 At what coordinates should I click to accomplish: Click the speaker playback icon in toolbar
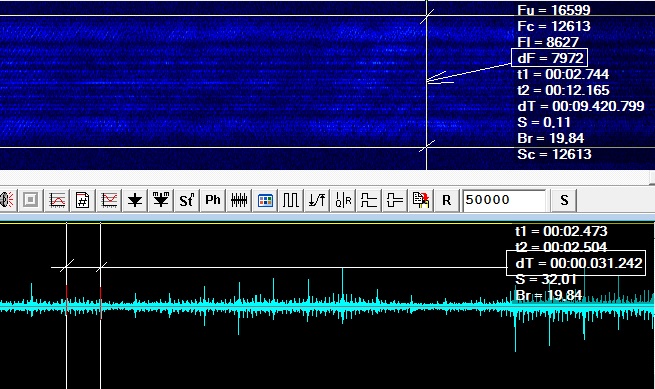pyautogui.click(x=7, y=200)
